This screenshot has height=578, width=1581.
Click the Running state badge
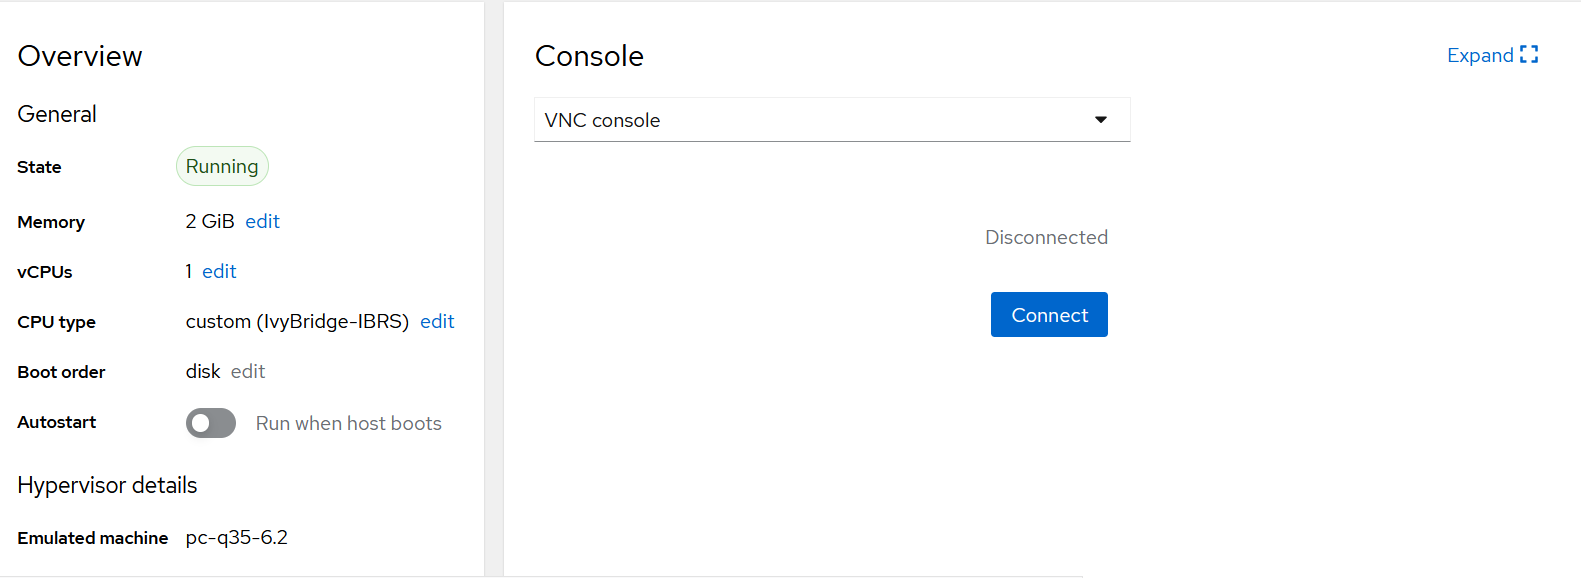[x=222, y=166]
